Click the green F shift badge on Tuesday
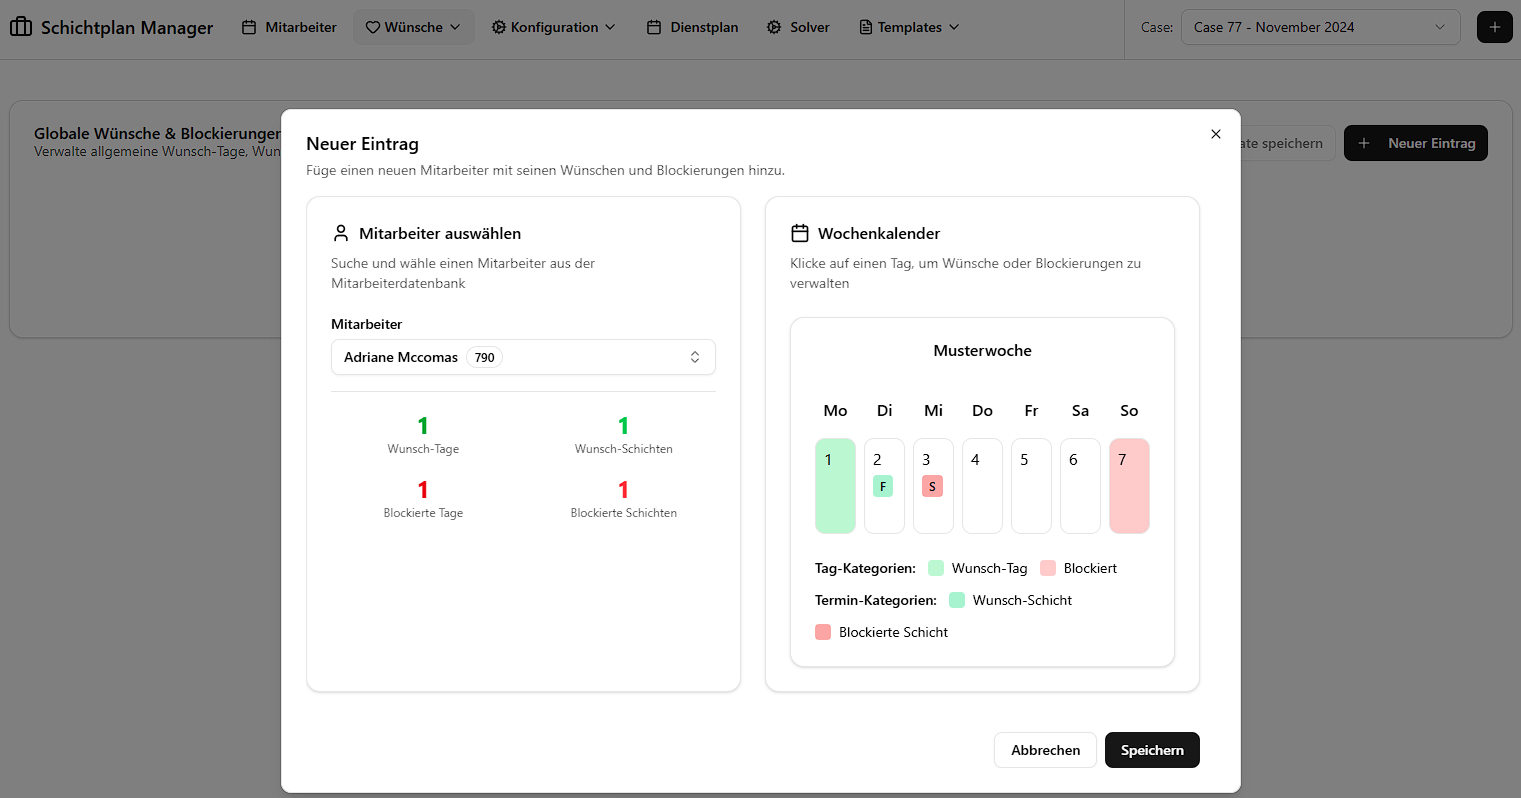This screenshot has height=798, width=1521. click(x=883, y=487)
